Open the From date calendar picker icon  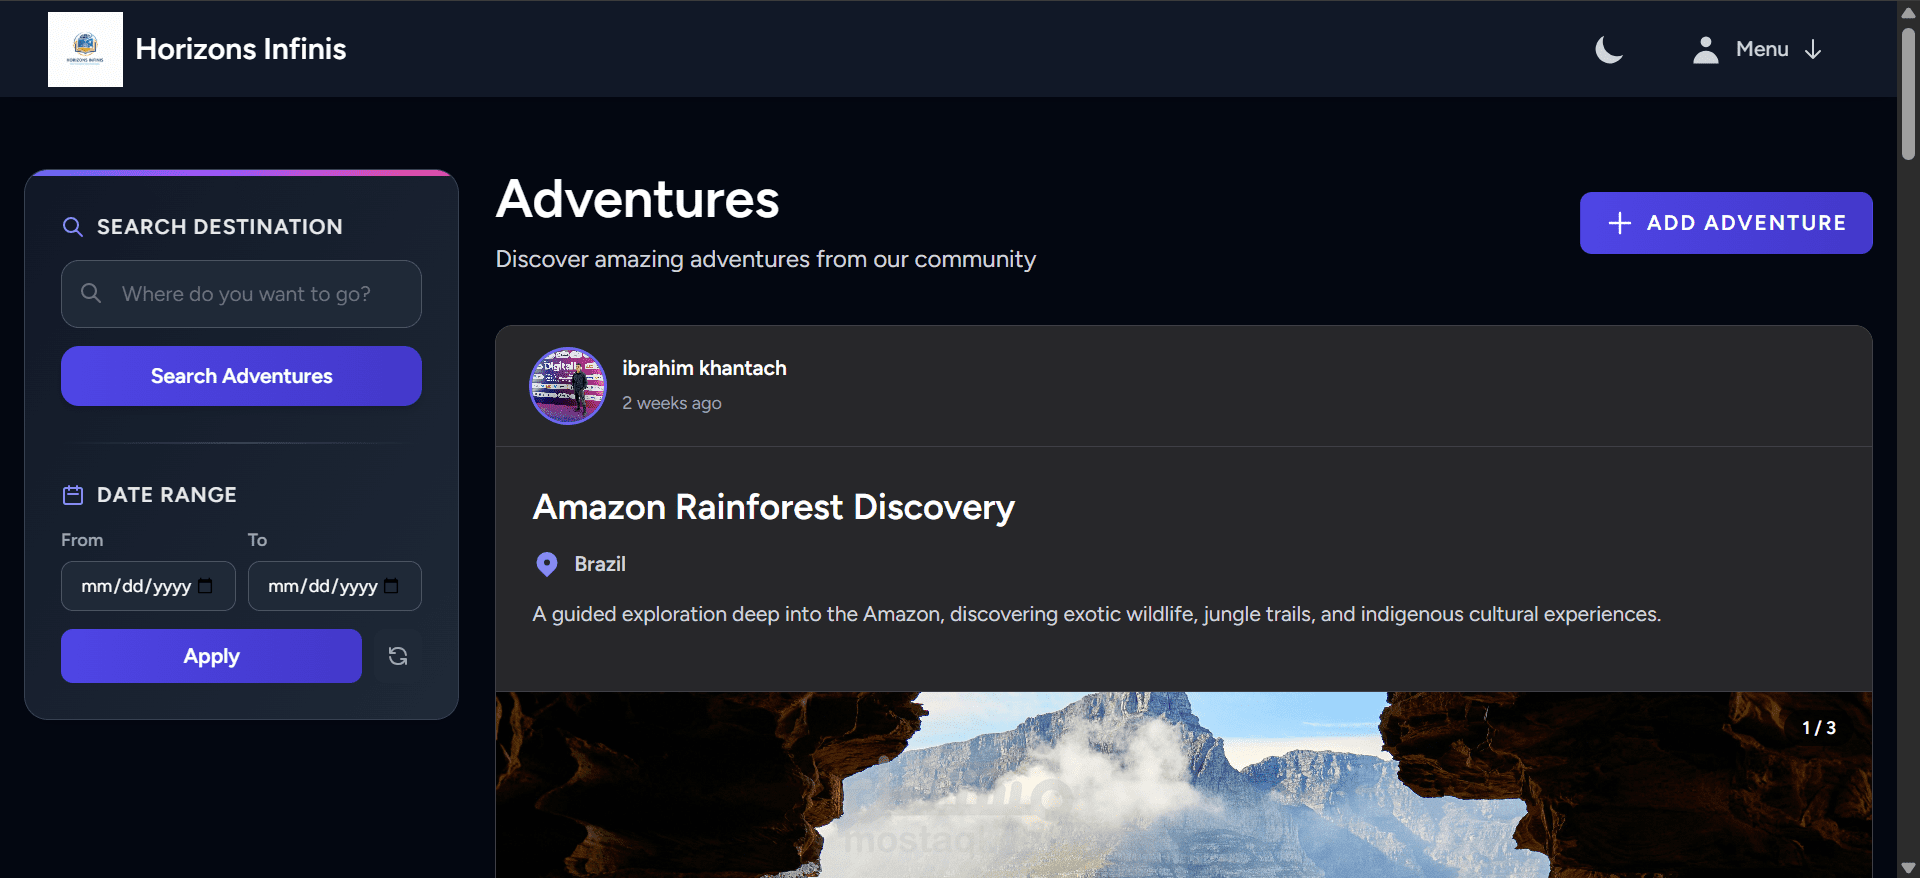pos(205,586)
